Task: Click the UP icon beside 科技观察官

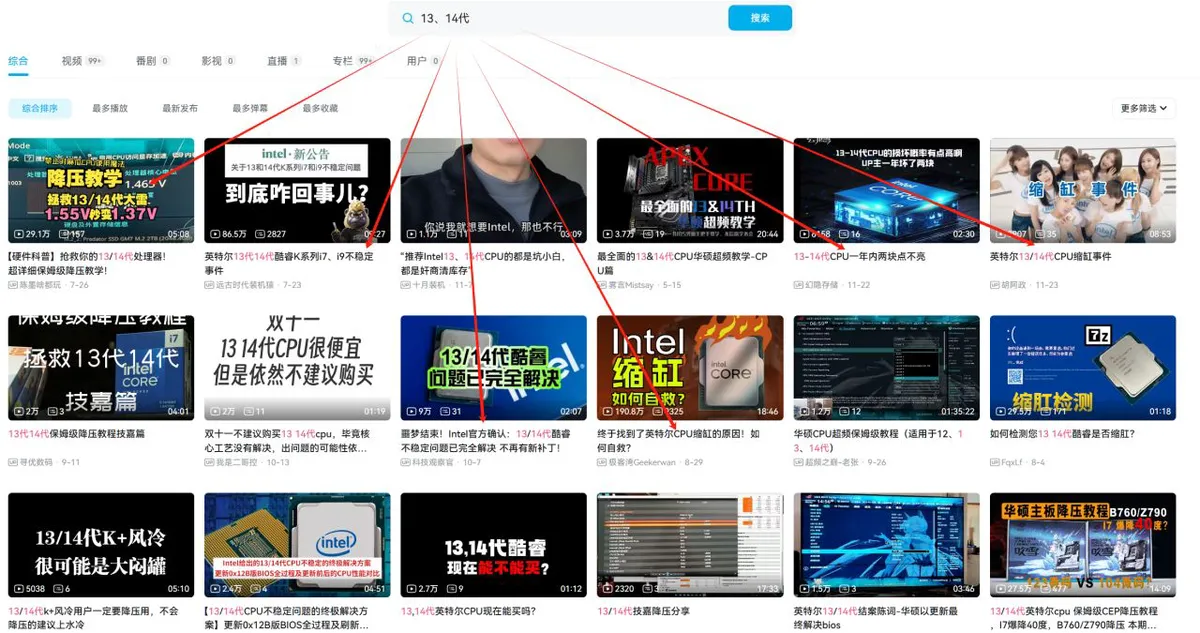Action: click(x=406, y=462)
